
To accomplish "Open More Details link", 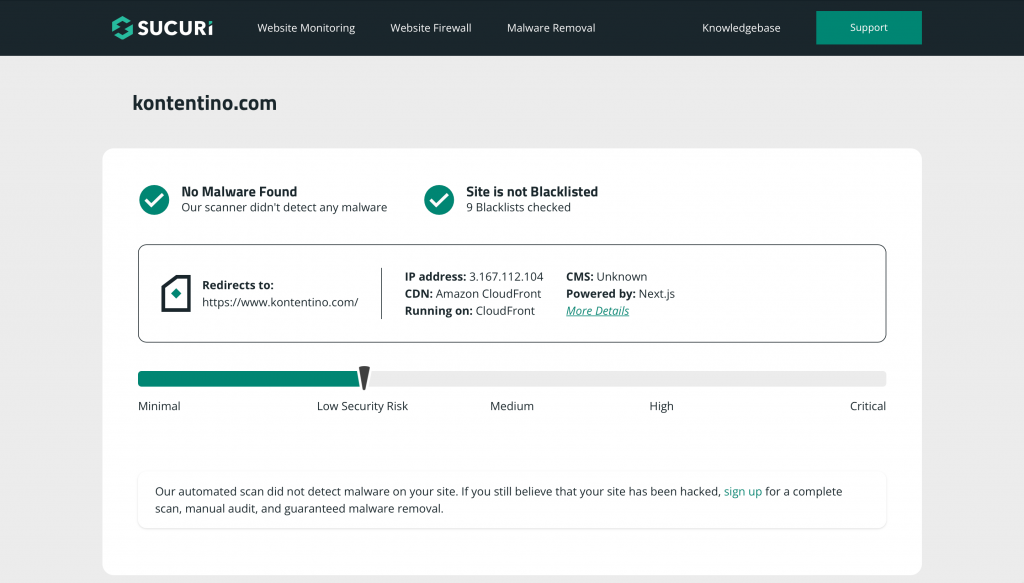I will click(x=597, y=310).
